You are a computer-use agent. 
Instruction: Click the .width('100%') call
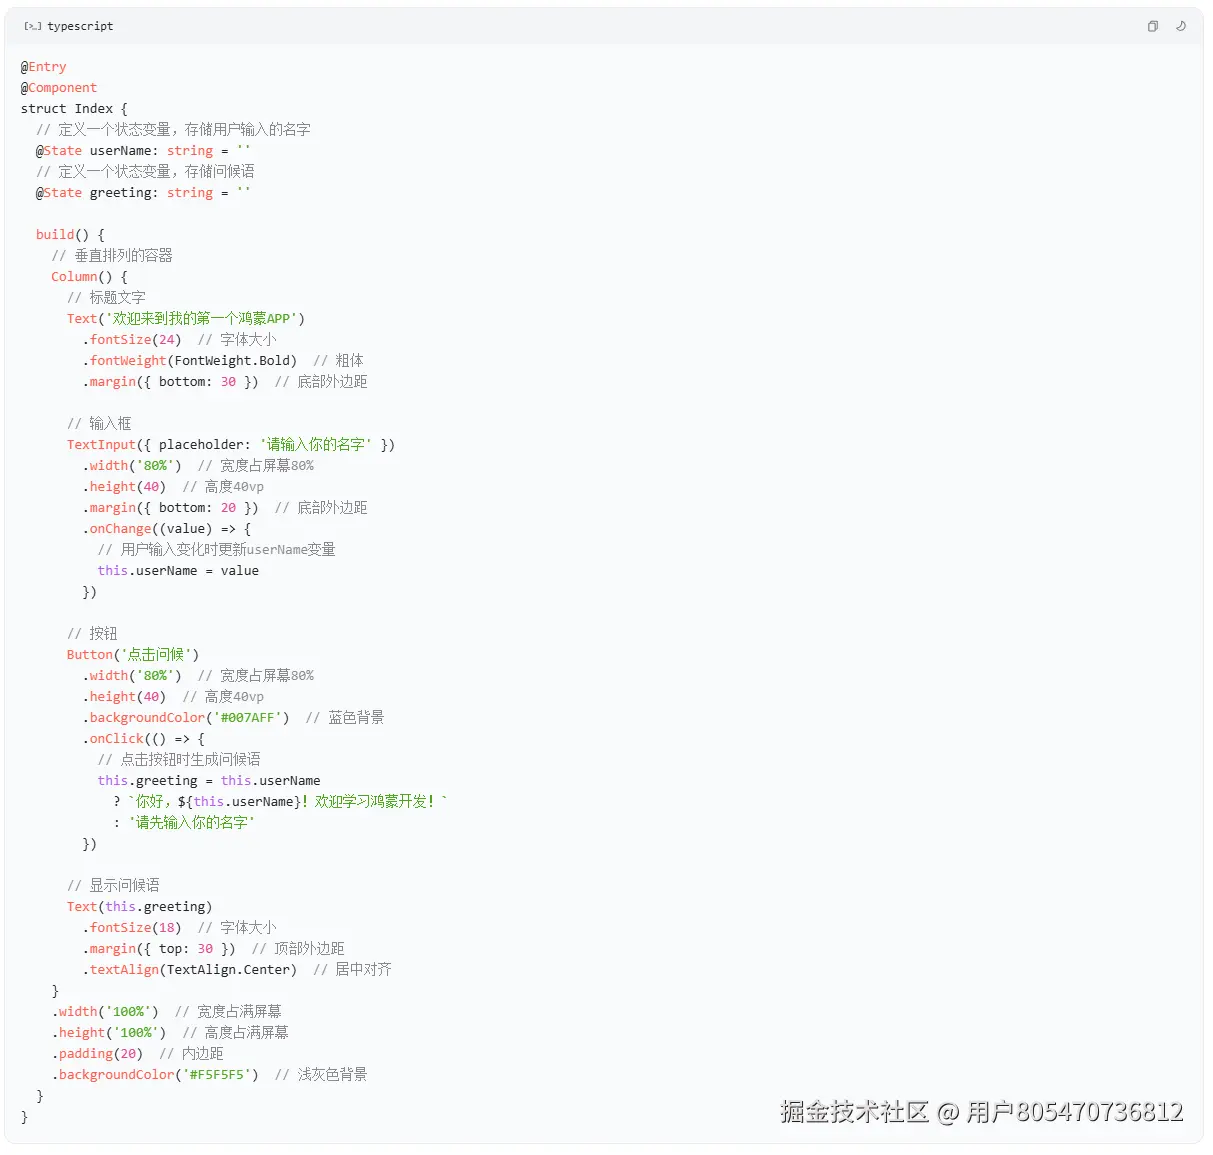point(105,1012)
